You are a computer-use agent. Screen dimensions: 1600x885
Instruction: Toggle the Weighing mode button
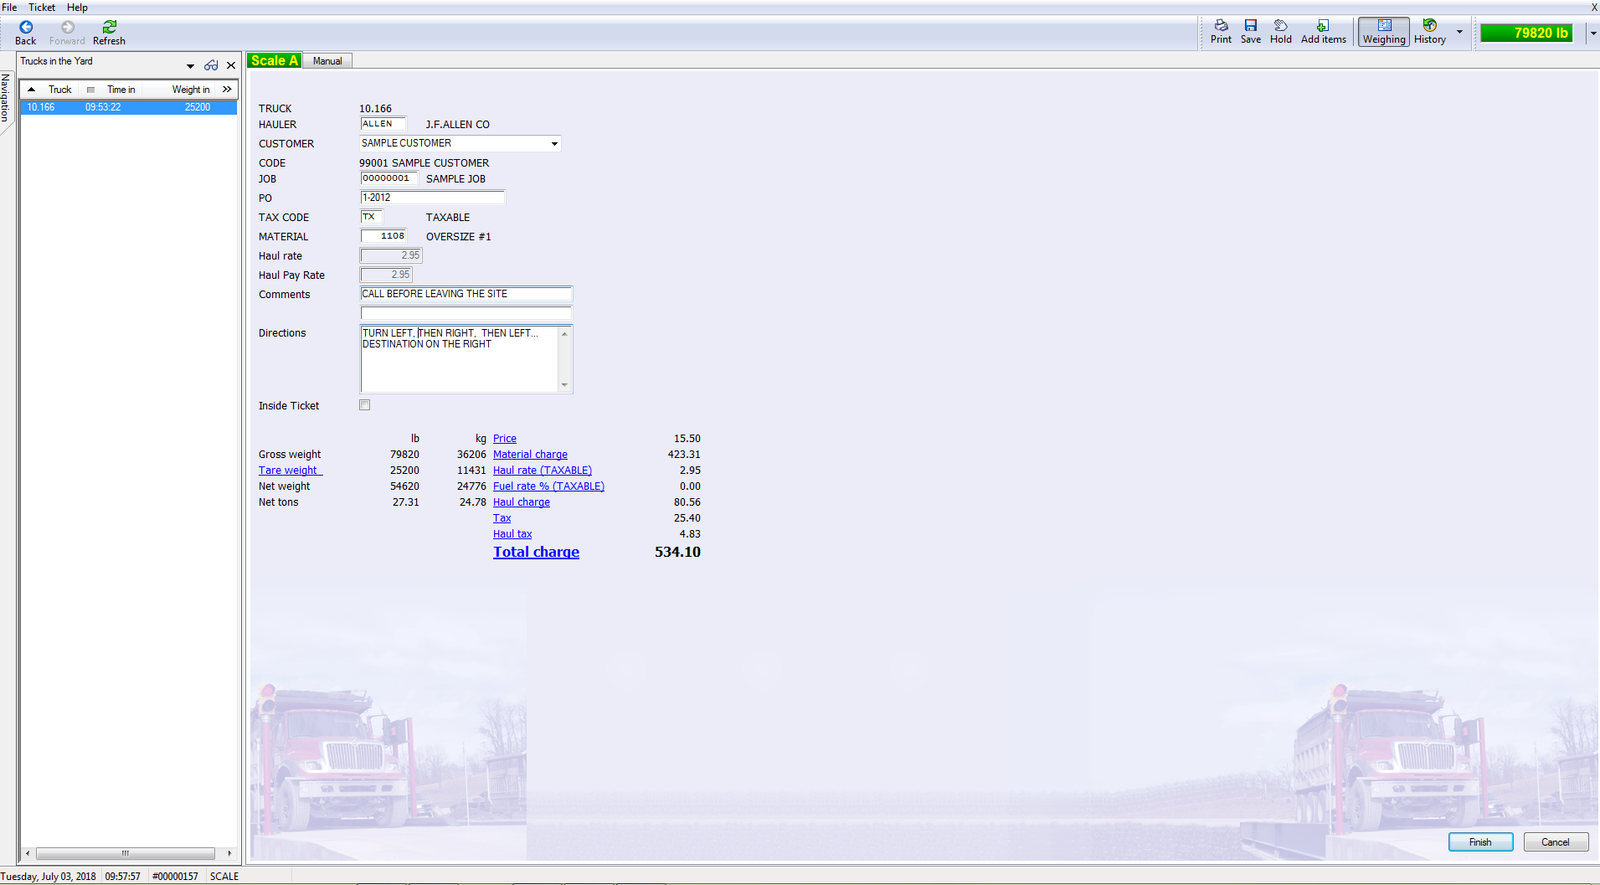pyautogui.click(x=1384, y=31)
